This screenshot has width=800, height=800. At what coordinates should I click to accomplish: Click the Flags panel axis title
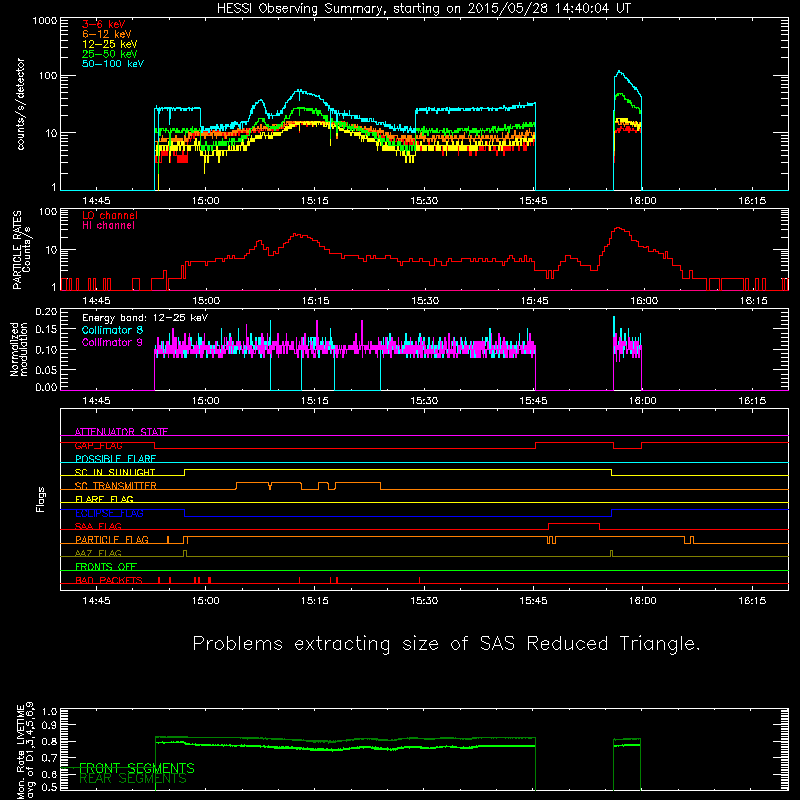tap(41, 499)
